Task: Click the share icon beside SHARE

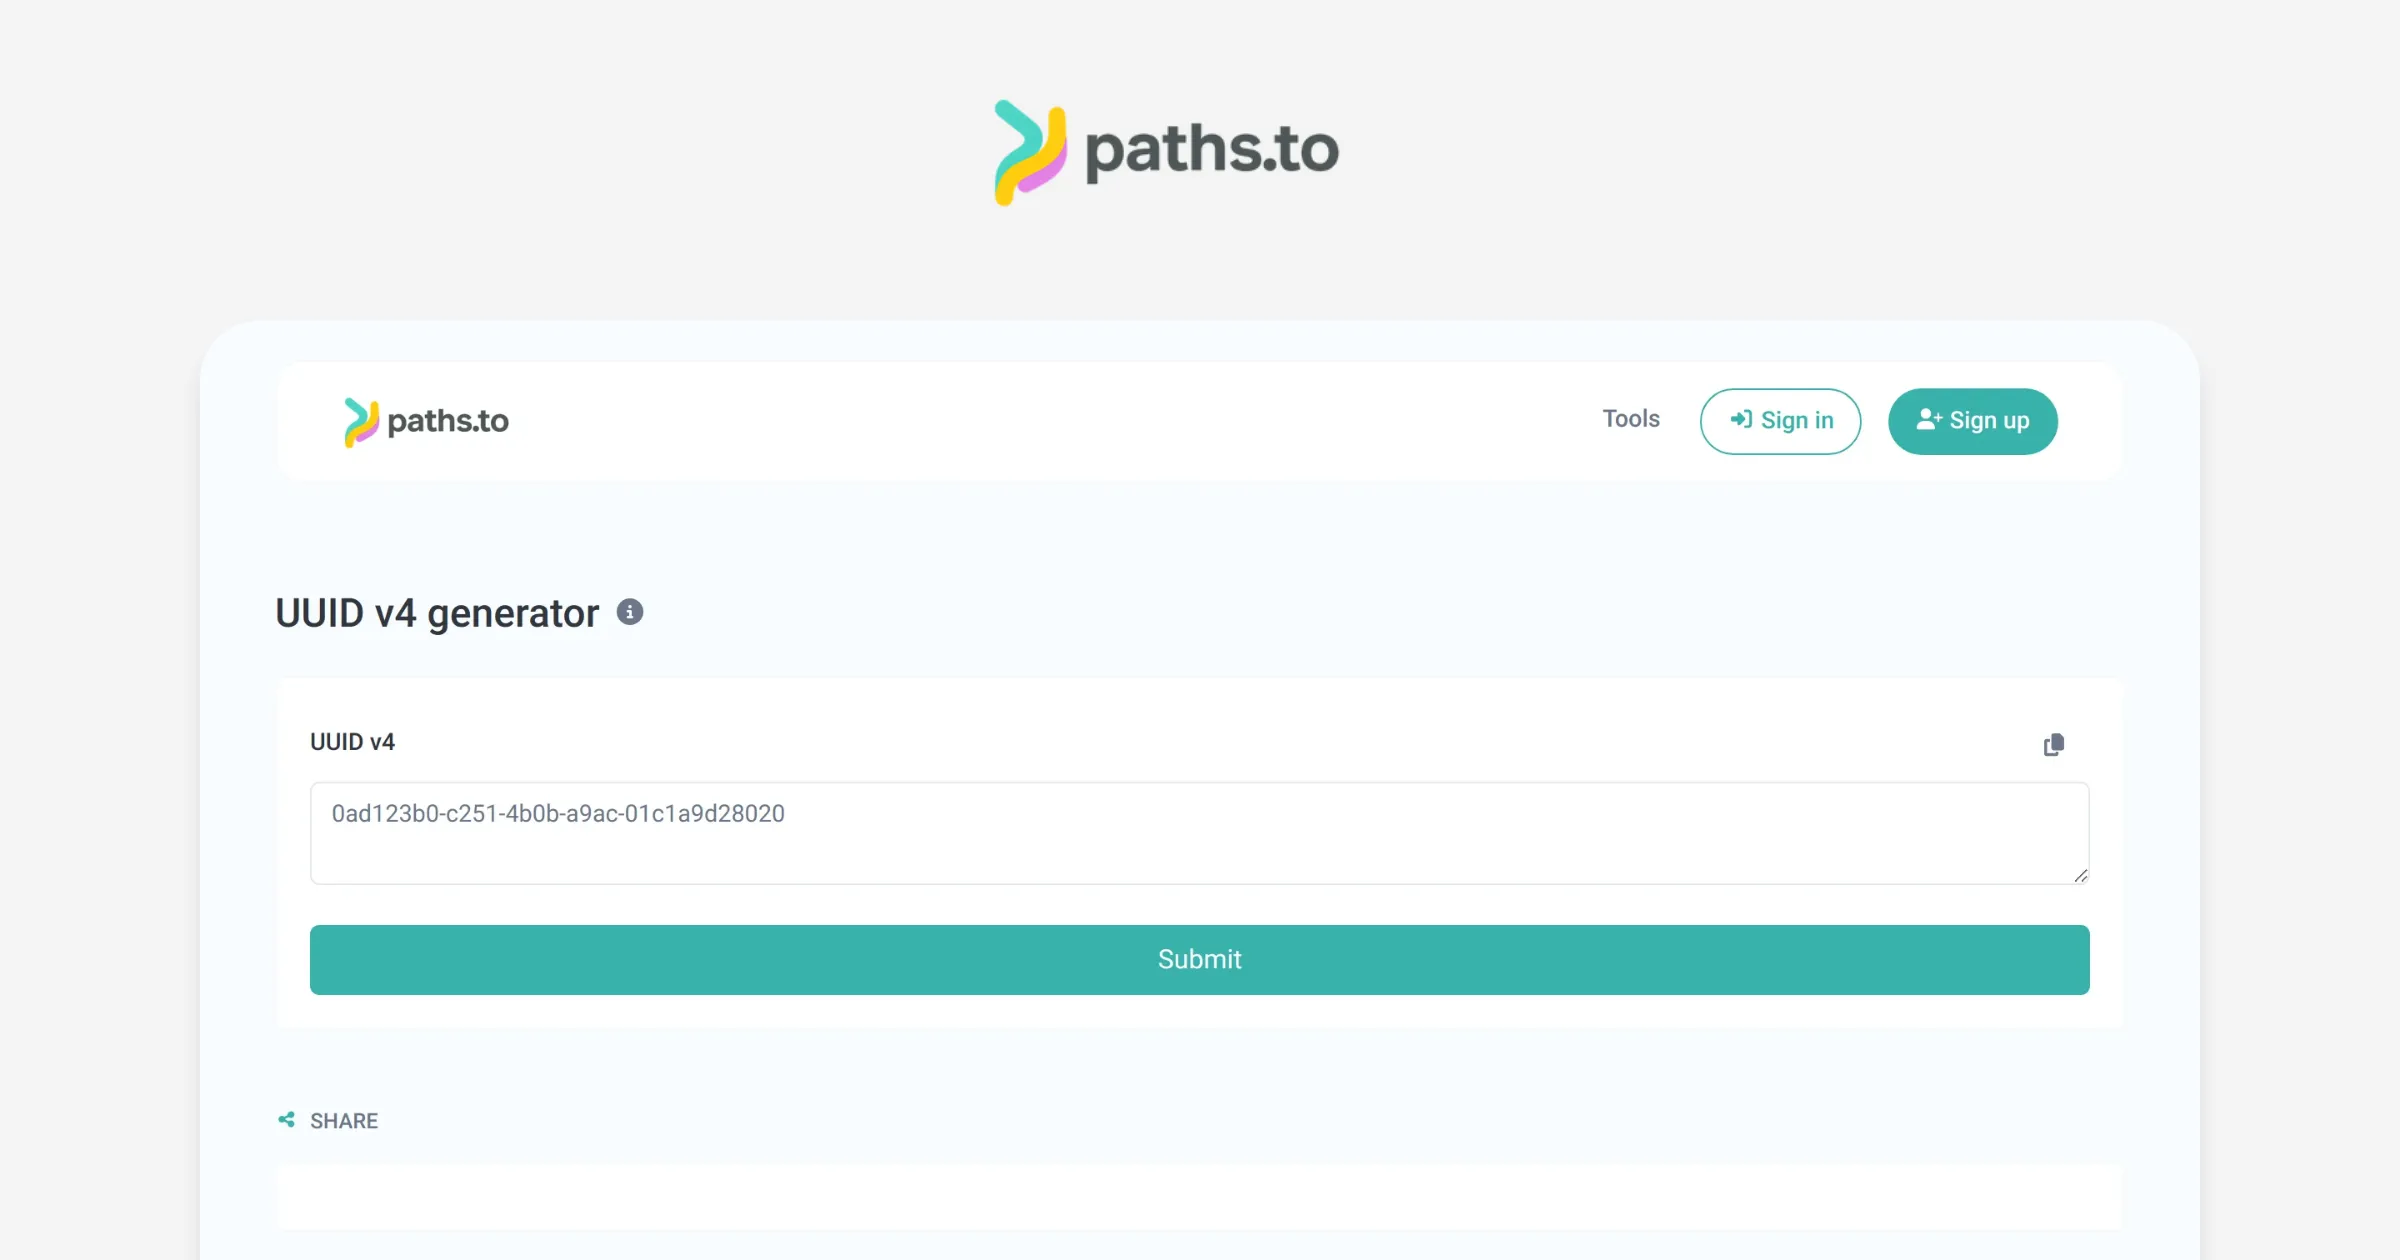Action: point(284,1120)
